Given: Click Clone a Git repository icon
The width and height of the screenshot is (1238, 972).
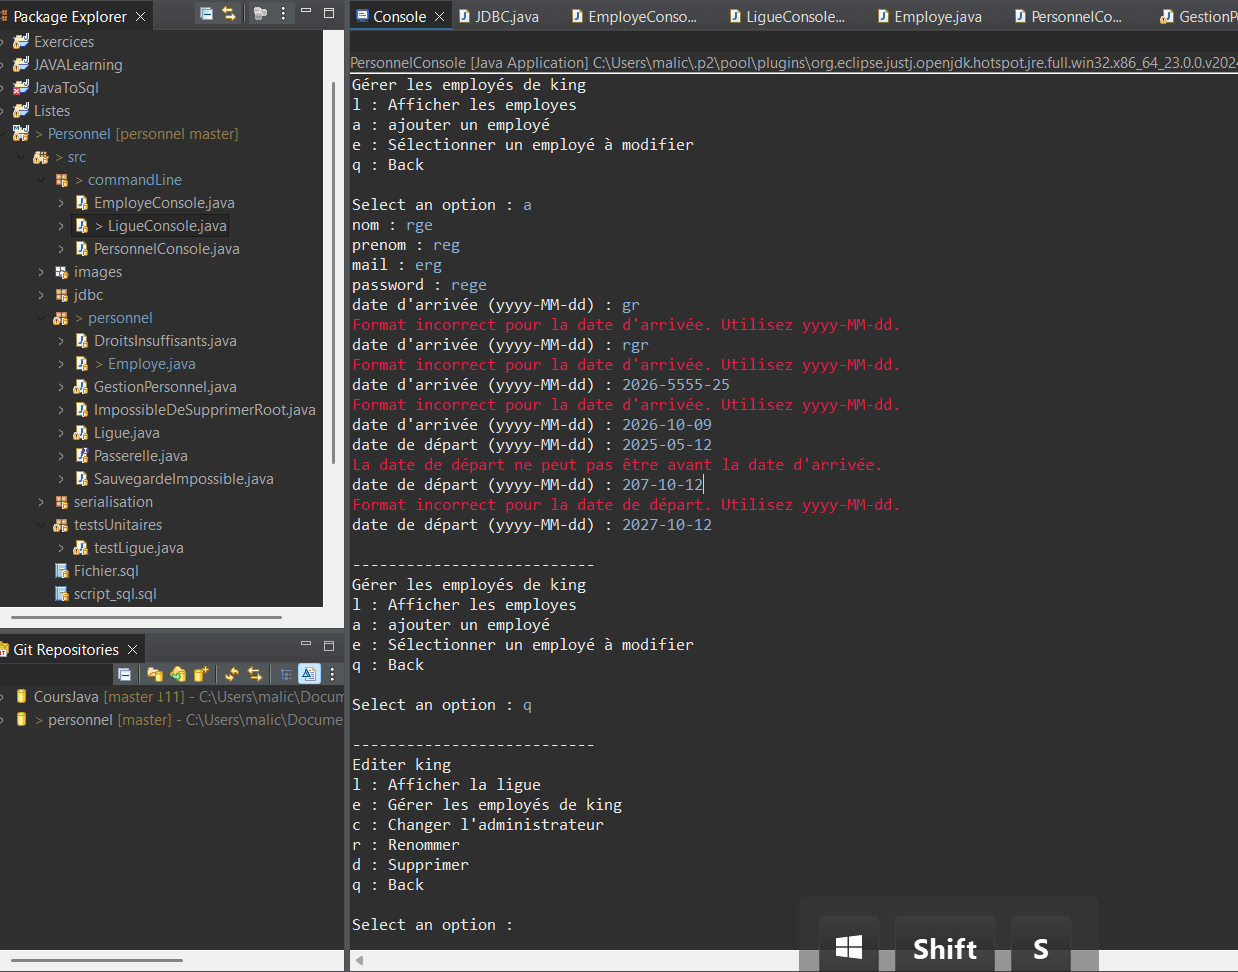Looking at the screenshot, I should [x=178, y=674].
